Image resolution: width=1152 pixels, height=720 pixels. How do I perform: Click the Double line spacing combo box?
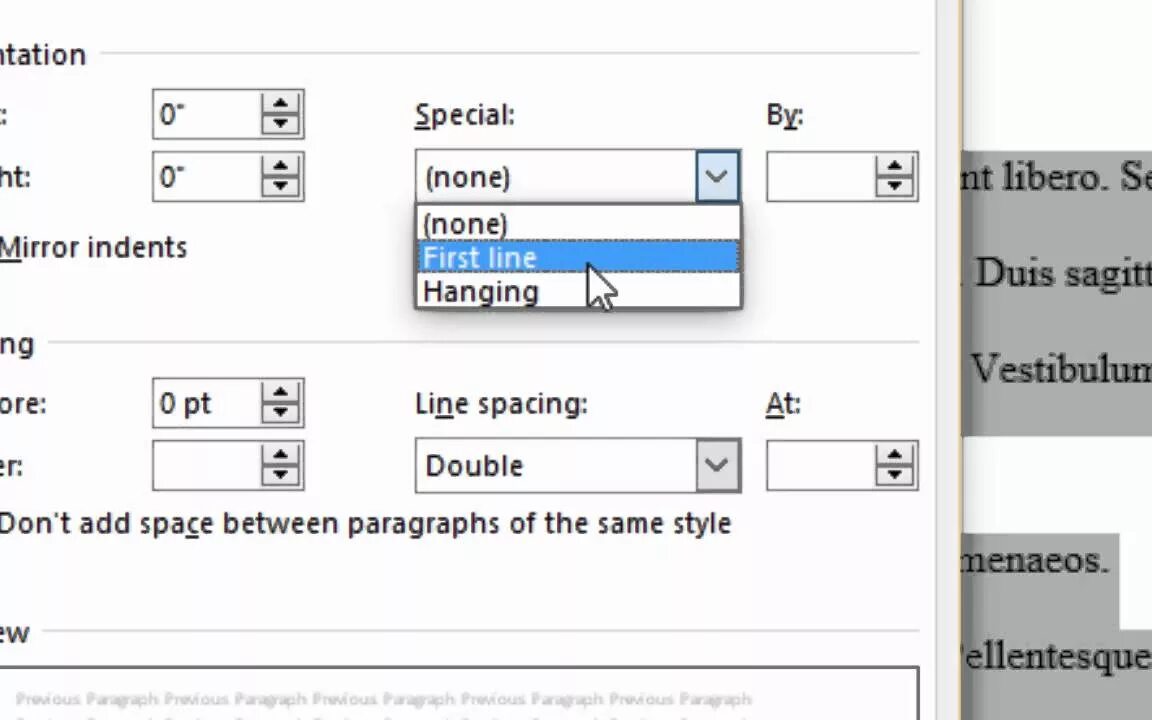pyautogui.click(x=577, y=465)
